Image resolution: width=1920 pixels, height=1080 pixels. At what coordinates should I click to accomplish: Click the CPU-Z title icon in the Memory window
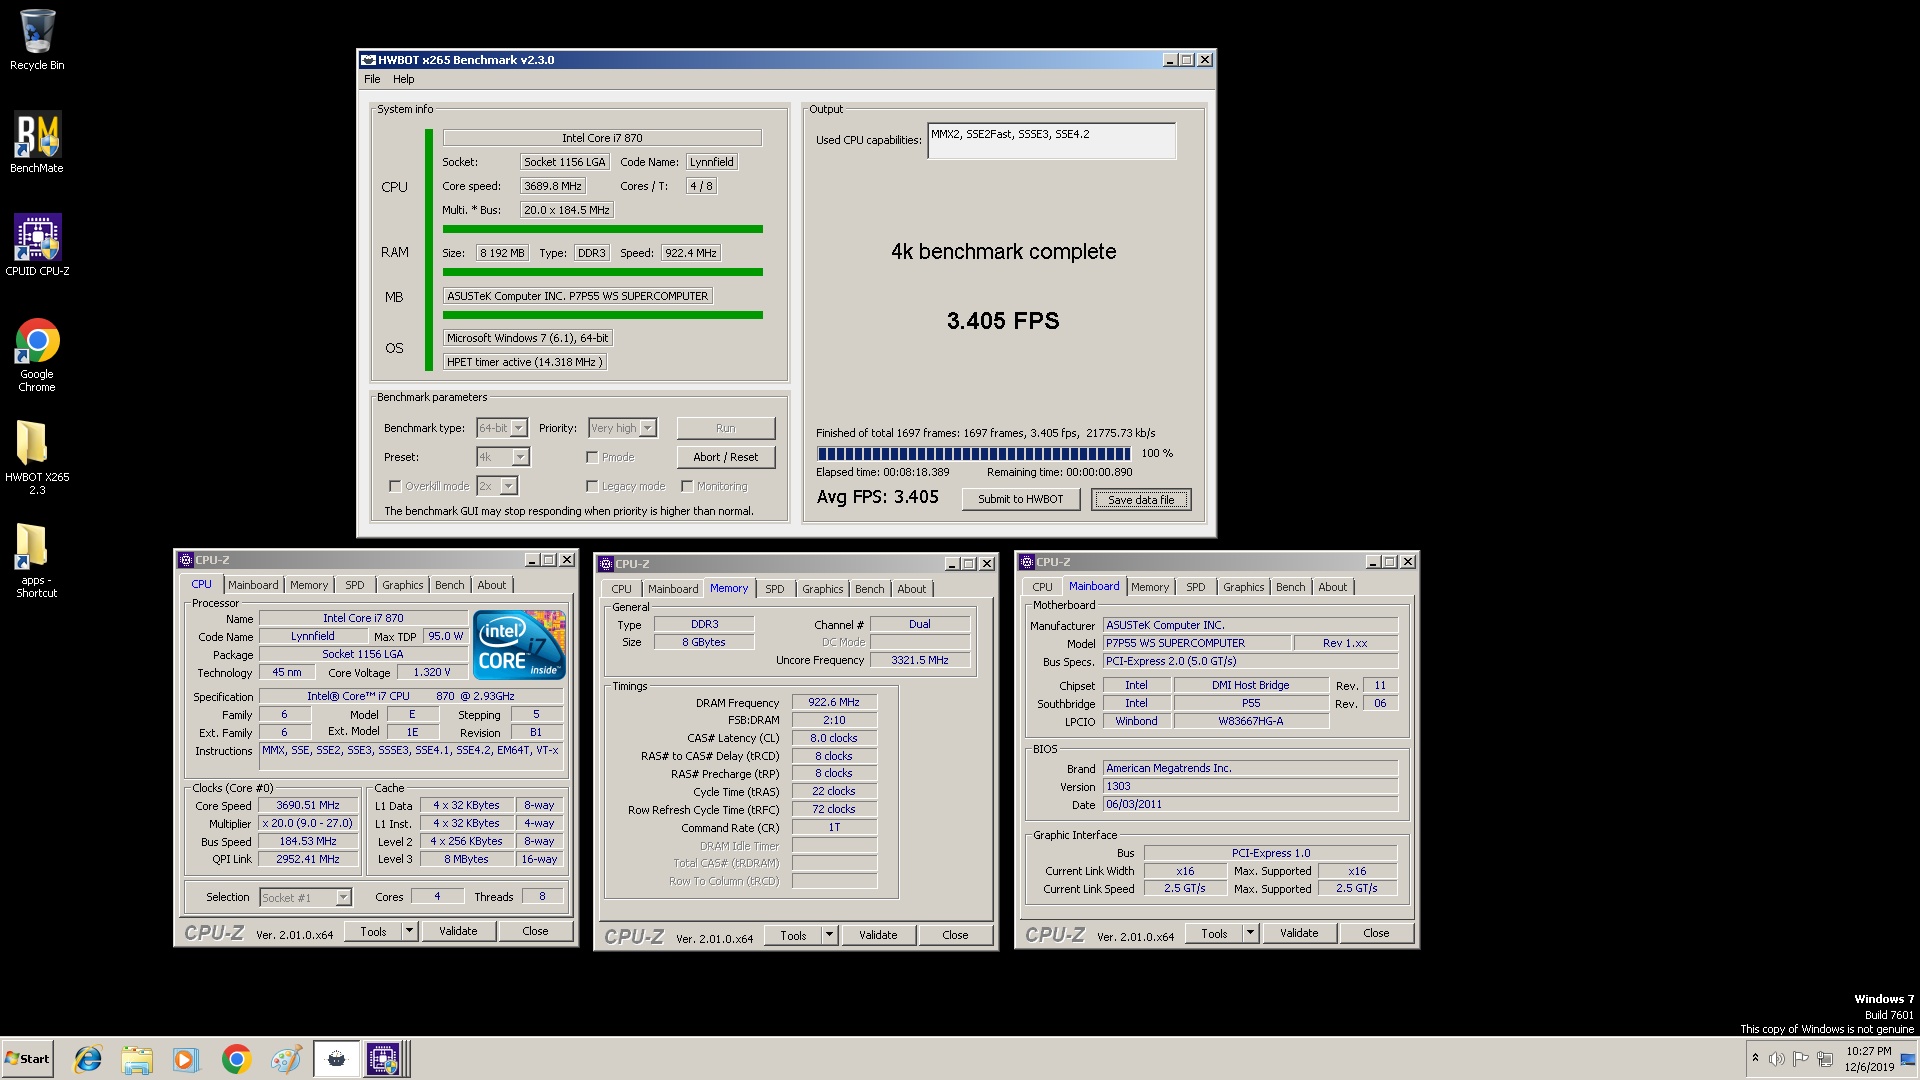coord(606,564)
